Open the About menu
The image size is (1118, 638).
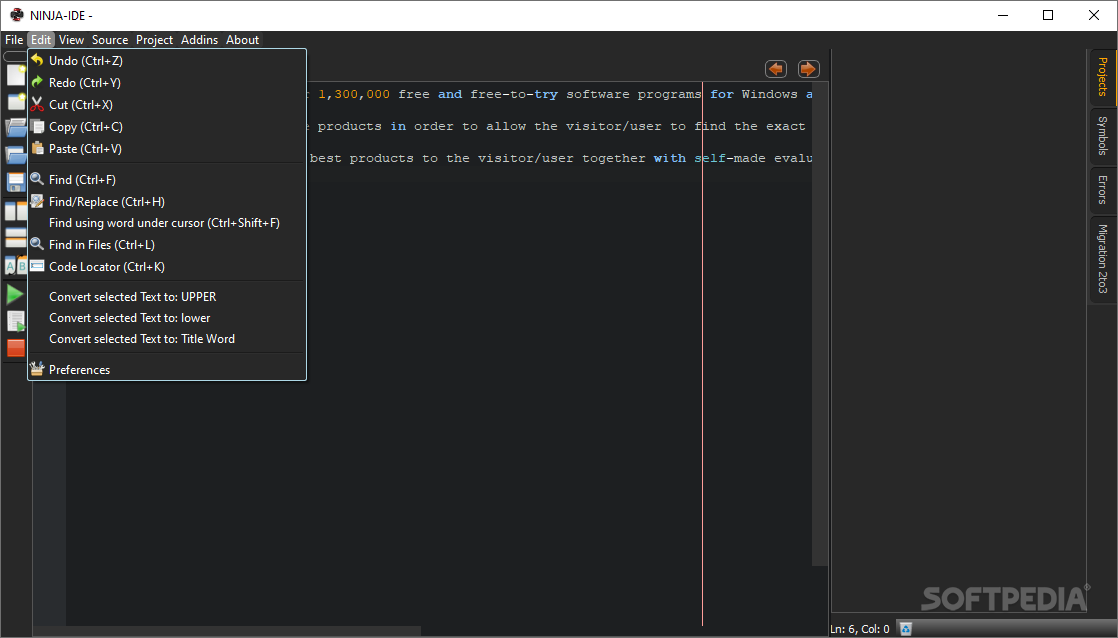[x=242, y=40]
